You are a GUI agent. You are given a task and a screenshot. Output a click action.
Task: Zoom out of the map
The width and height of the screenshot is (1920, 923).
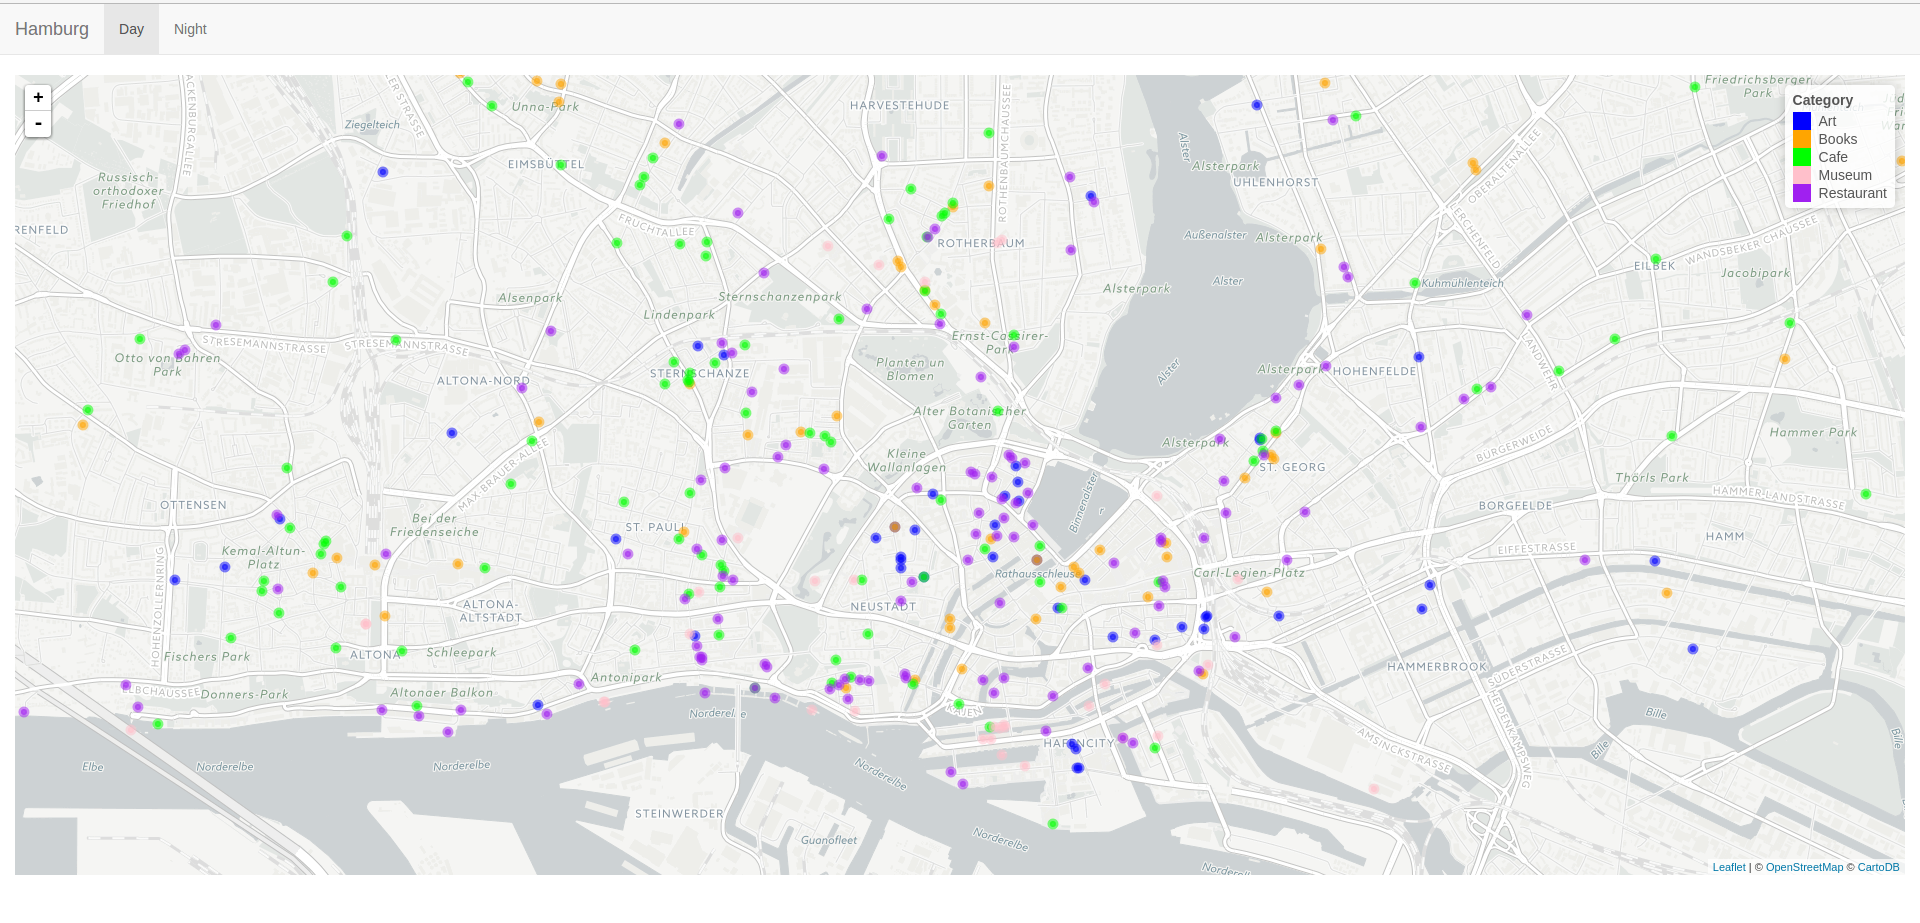(x=38, y=124)
